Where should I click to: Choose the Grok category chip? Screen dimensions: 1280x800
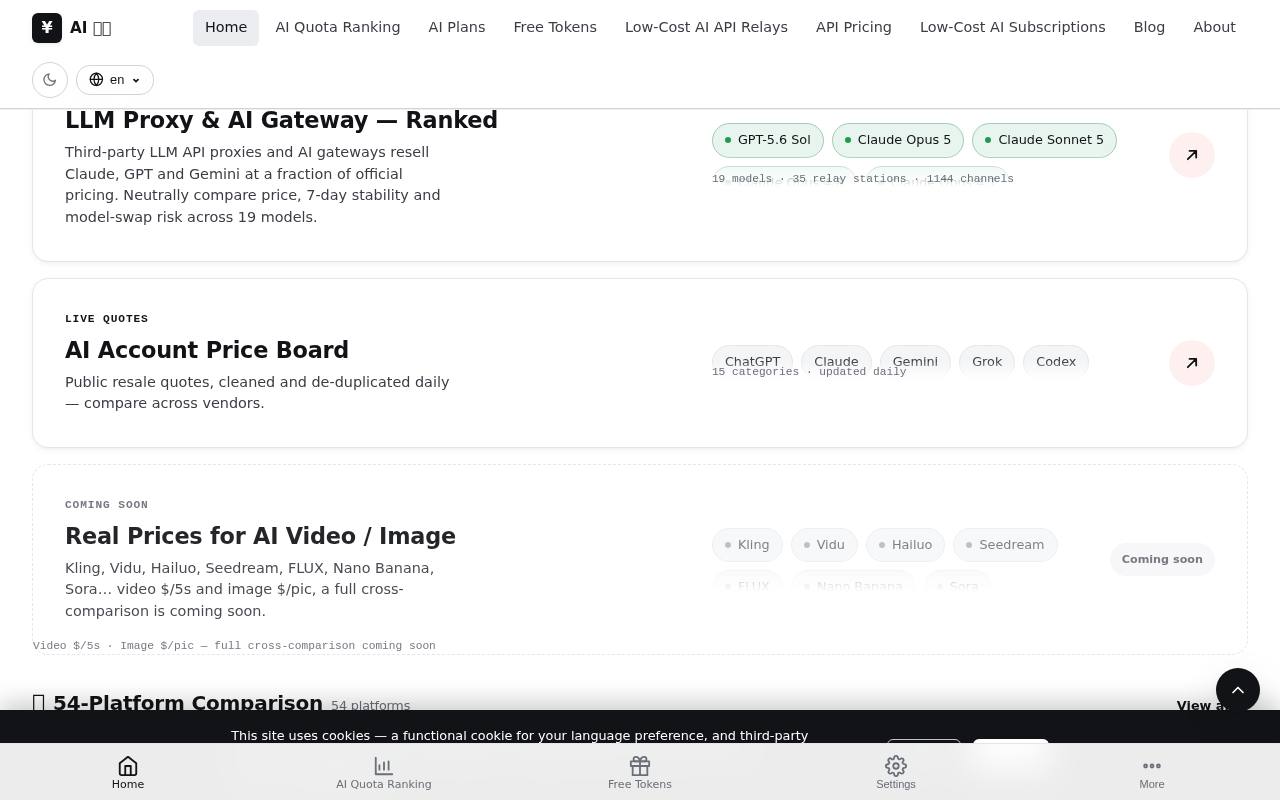987,361
